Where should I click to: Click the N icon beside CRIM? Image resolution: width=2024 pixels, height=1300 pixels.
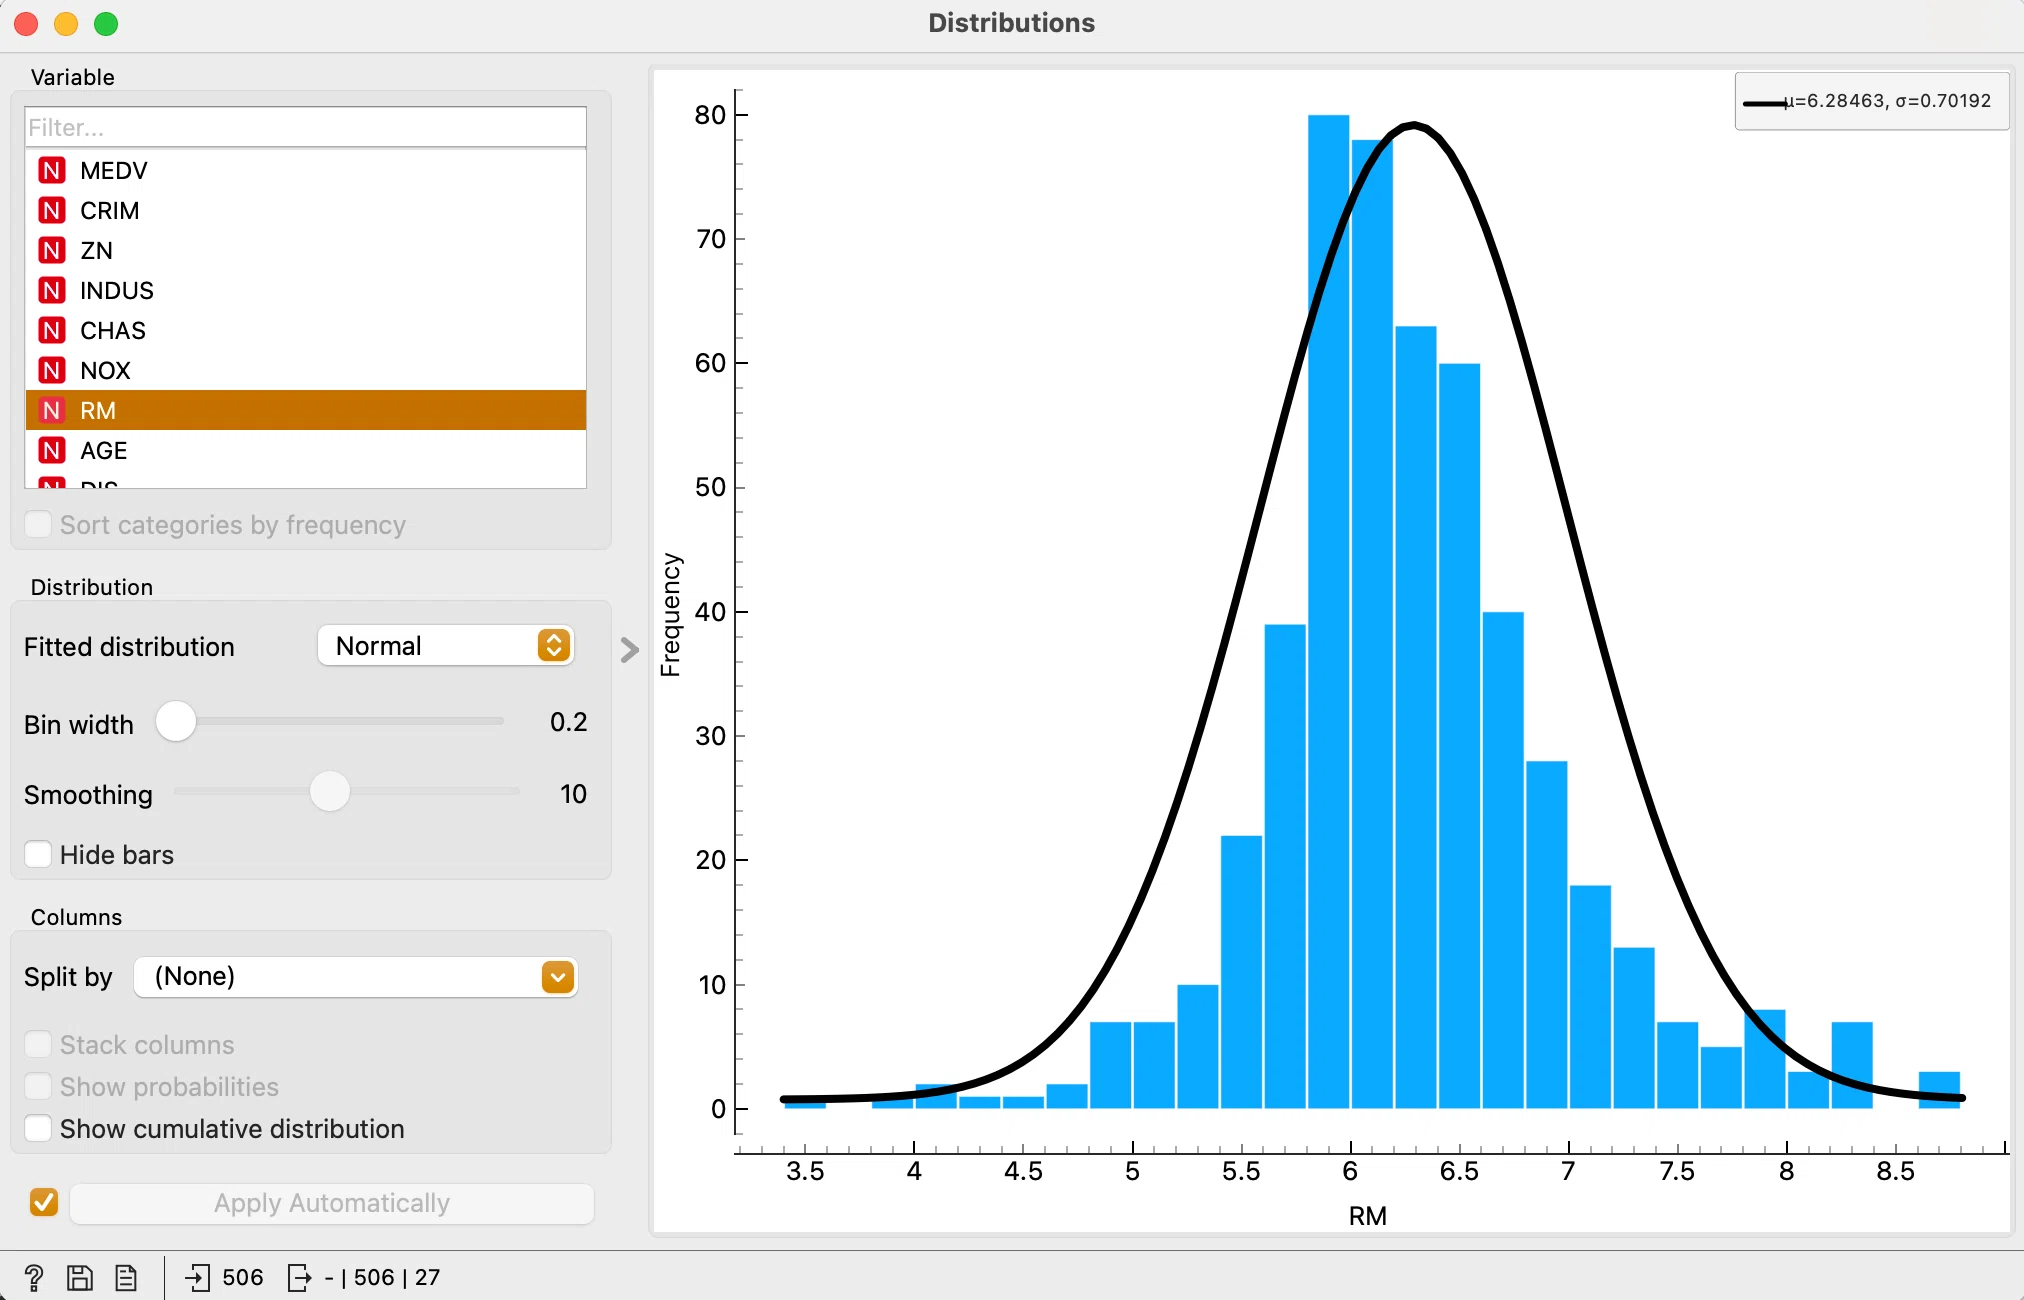[x=52, y=211]
